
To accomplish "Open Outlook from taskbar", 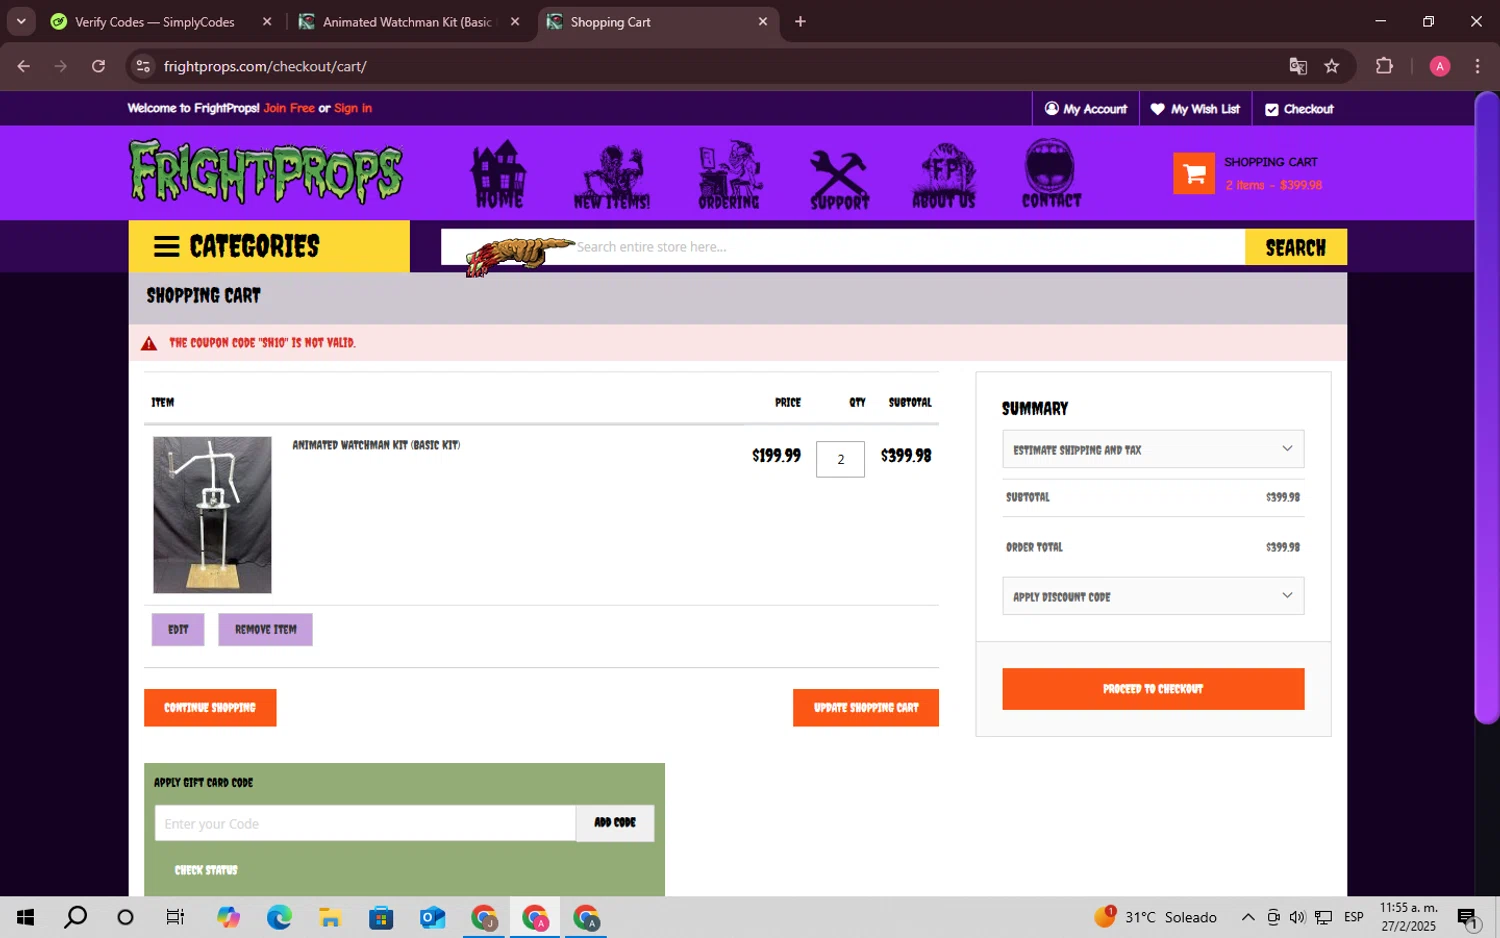I will pyautogui.click(x=432, y=917).
